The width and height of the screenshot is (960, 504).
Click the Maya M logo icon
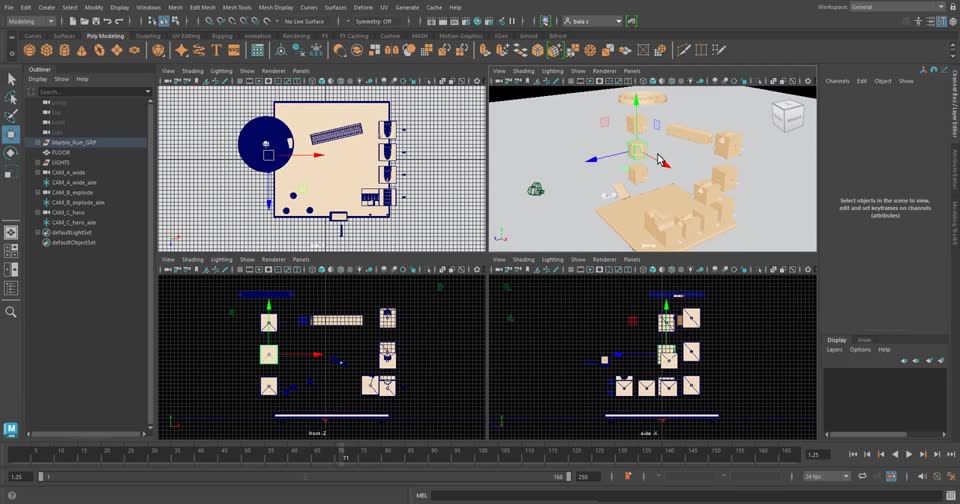click(11, 429)
